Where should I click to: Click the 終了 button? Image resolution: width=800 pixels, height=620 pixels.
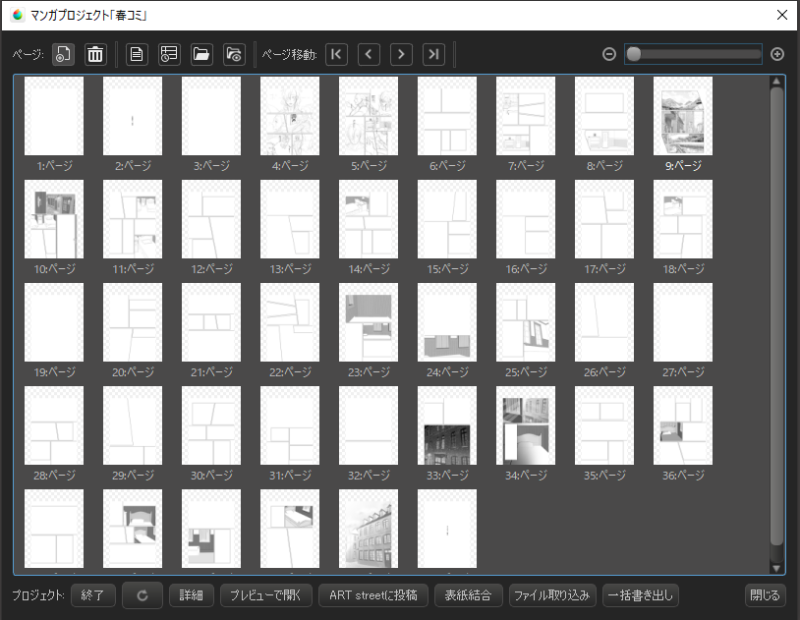pos(93,596)
